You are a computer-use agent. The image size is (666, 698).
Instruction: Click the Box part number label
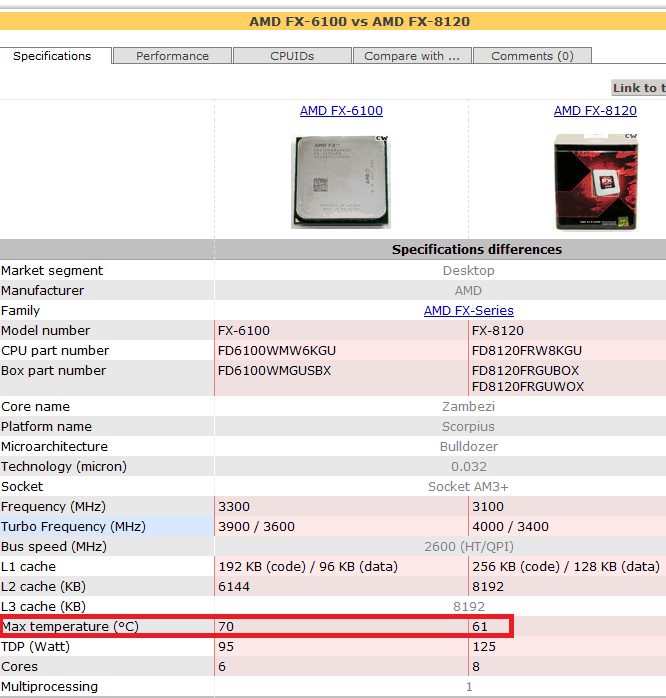click(53, 370)
